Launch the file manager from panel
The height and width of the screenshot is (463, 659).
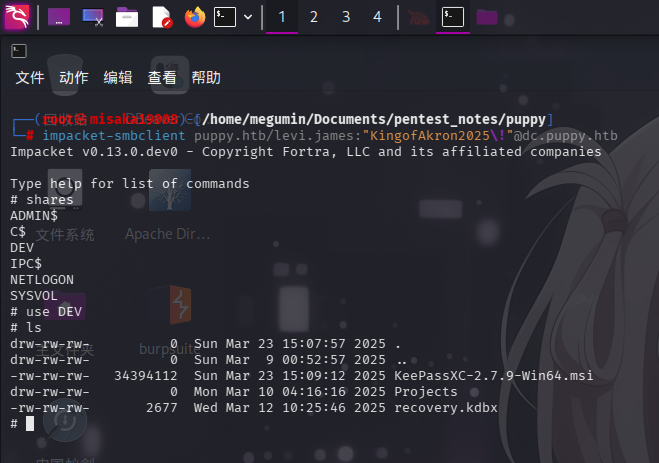click(x=127, y=17)
